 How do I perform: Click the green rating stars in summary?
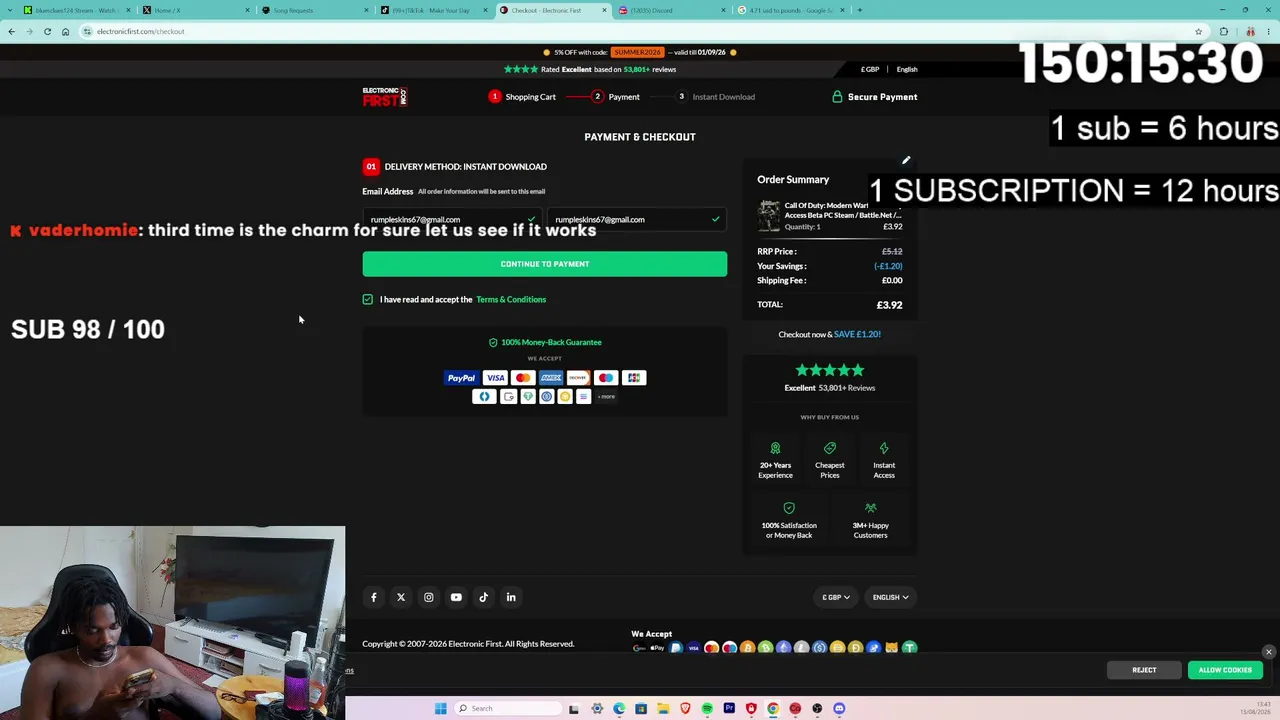coord(829,370)
